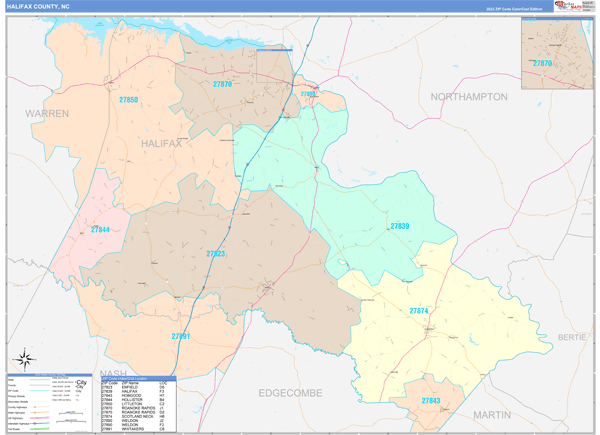Screen dimensions: 600x435
Task: Click ZIP code label 27874
Action: pos(418,311)
